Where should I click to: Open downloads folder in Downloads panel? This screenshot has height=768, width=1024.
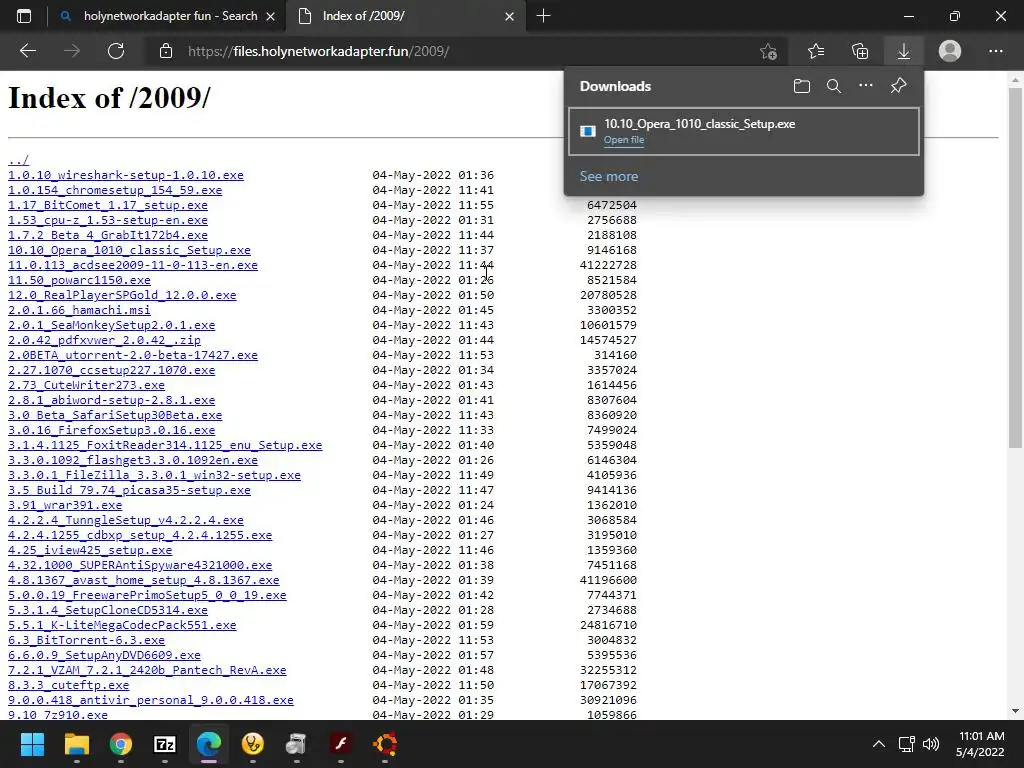[x=802, y=86]
